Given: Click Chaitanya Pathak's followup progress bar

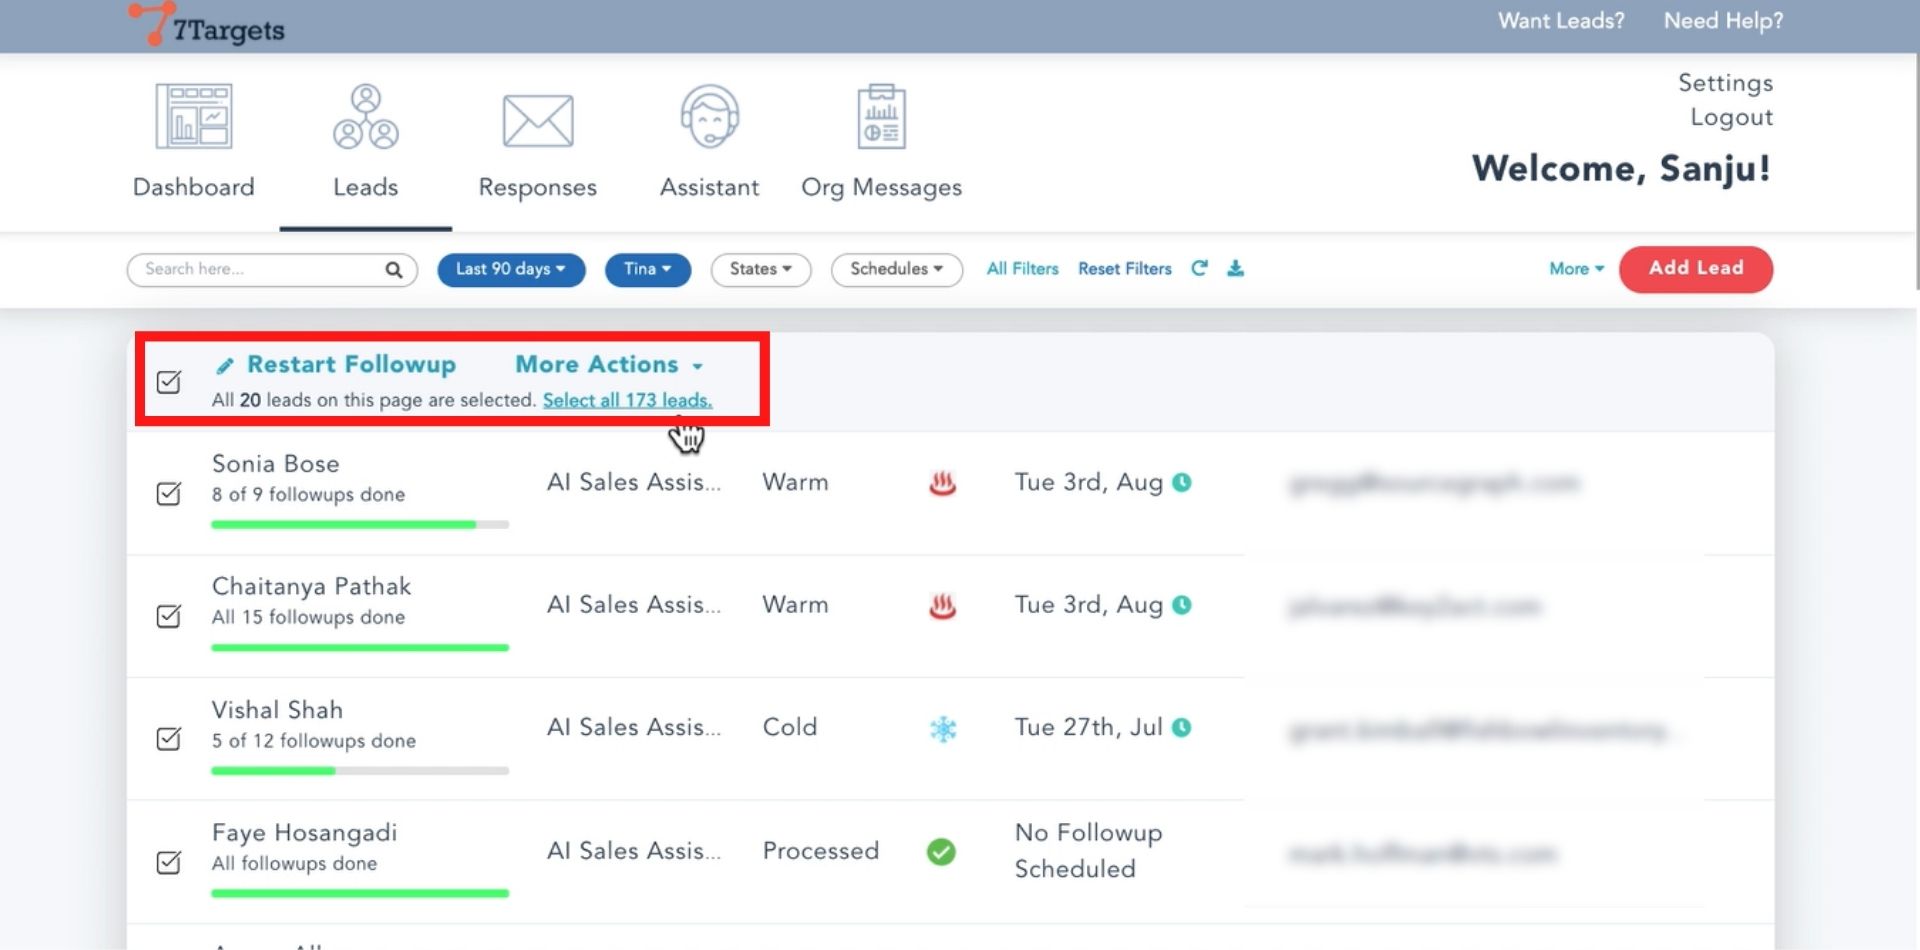Looking at the screenshot, I should (x=360, y=648).
